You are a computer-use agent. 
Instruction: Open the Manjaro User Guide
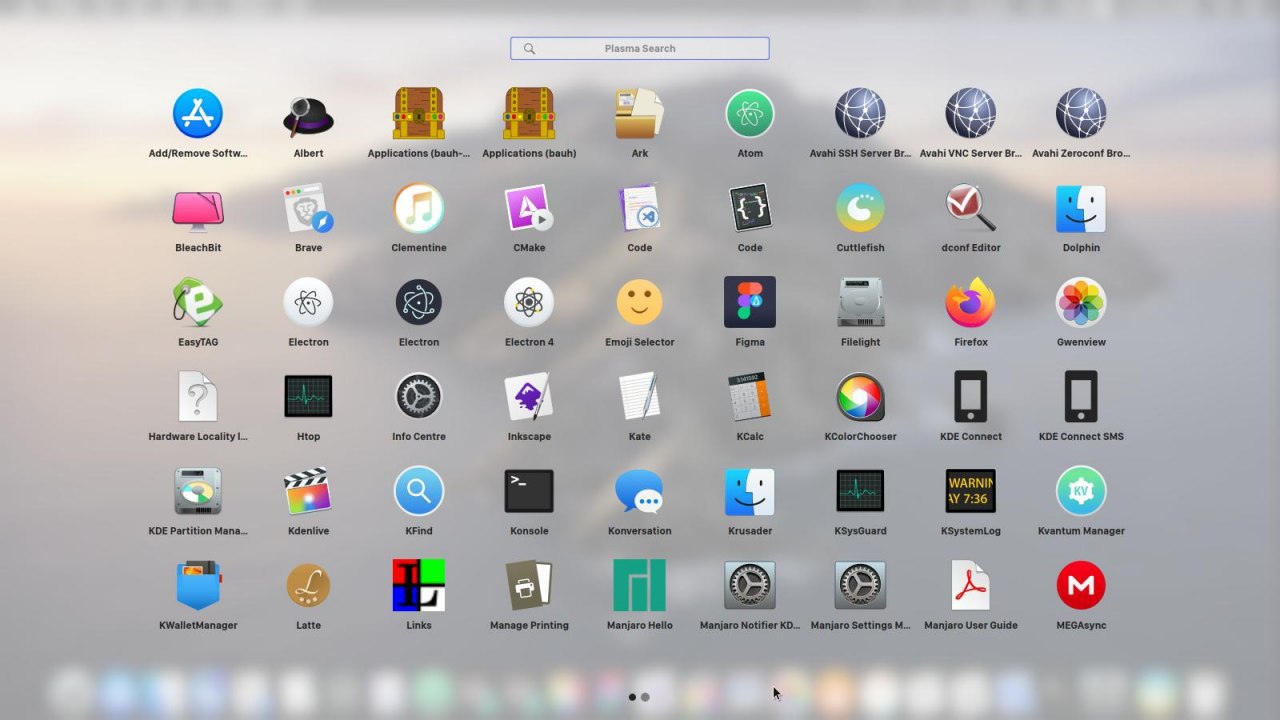970,585
